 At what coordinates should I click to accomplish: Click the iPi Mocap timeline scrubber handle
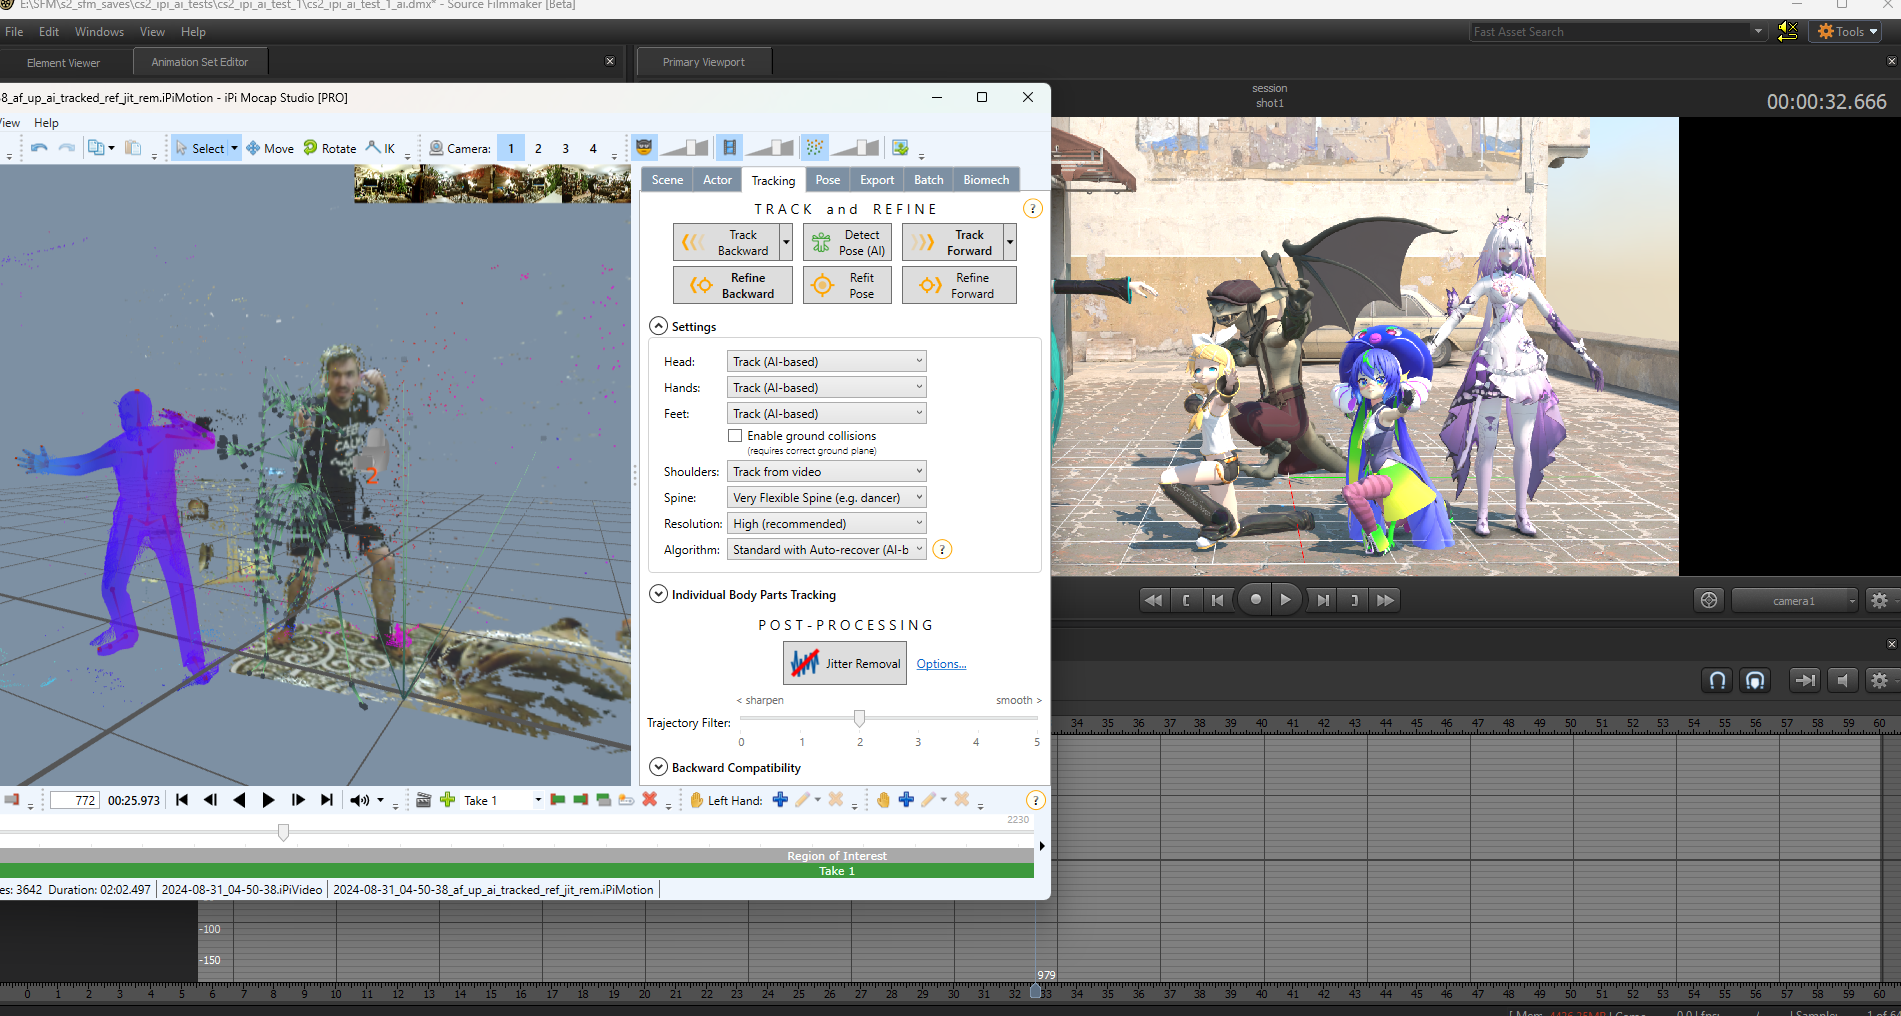tap(284, 832)
